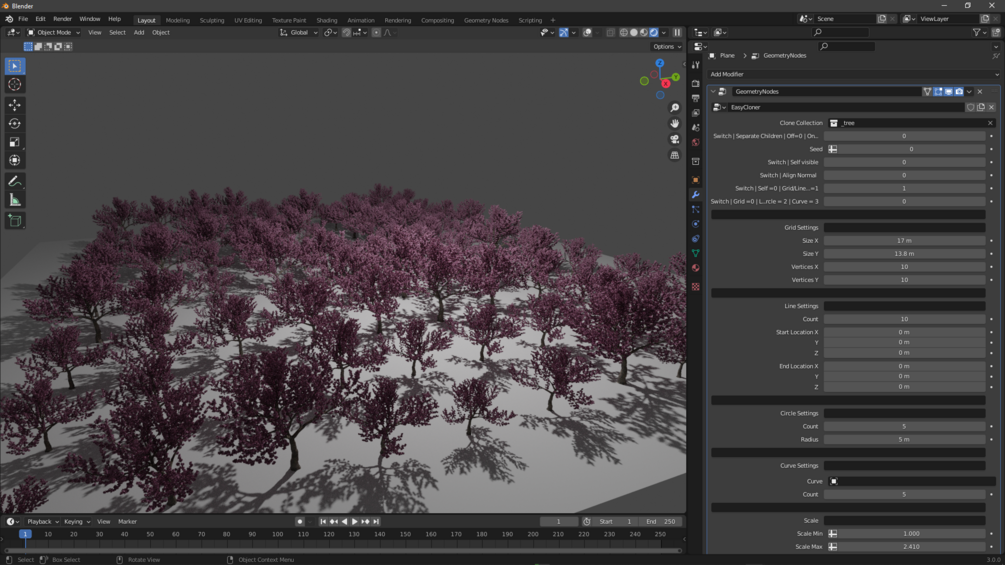Open the Render menu
This screenshot has height=565, width=1005.
[x=62, y=19]
